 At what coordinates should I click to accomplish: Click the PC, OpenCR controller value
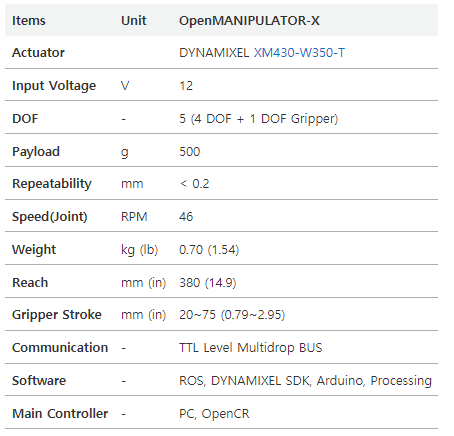click(214, 414)
